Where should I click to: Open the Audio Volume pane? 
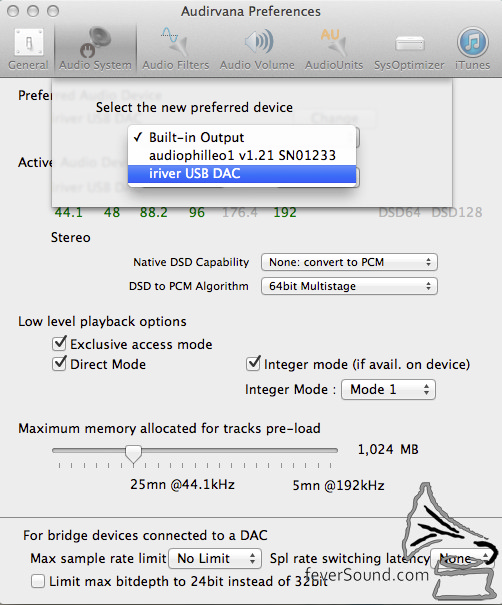pos(257,49)
